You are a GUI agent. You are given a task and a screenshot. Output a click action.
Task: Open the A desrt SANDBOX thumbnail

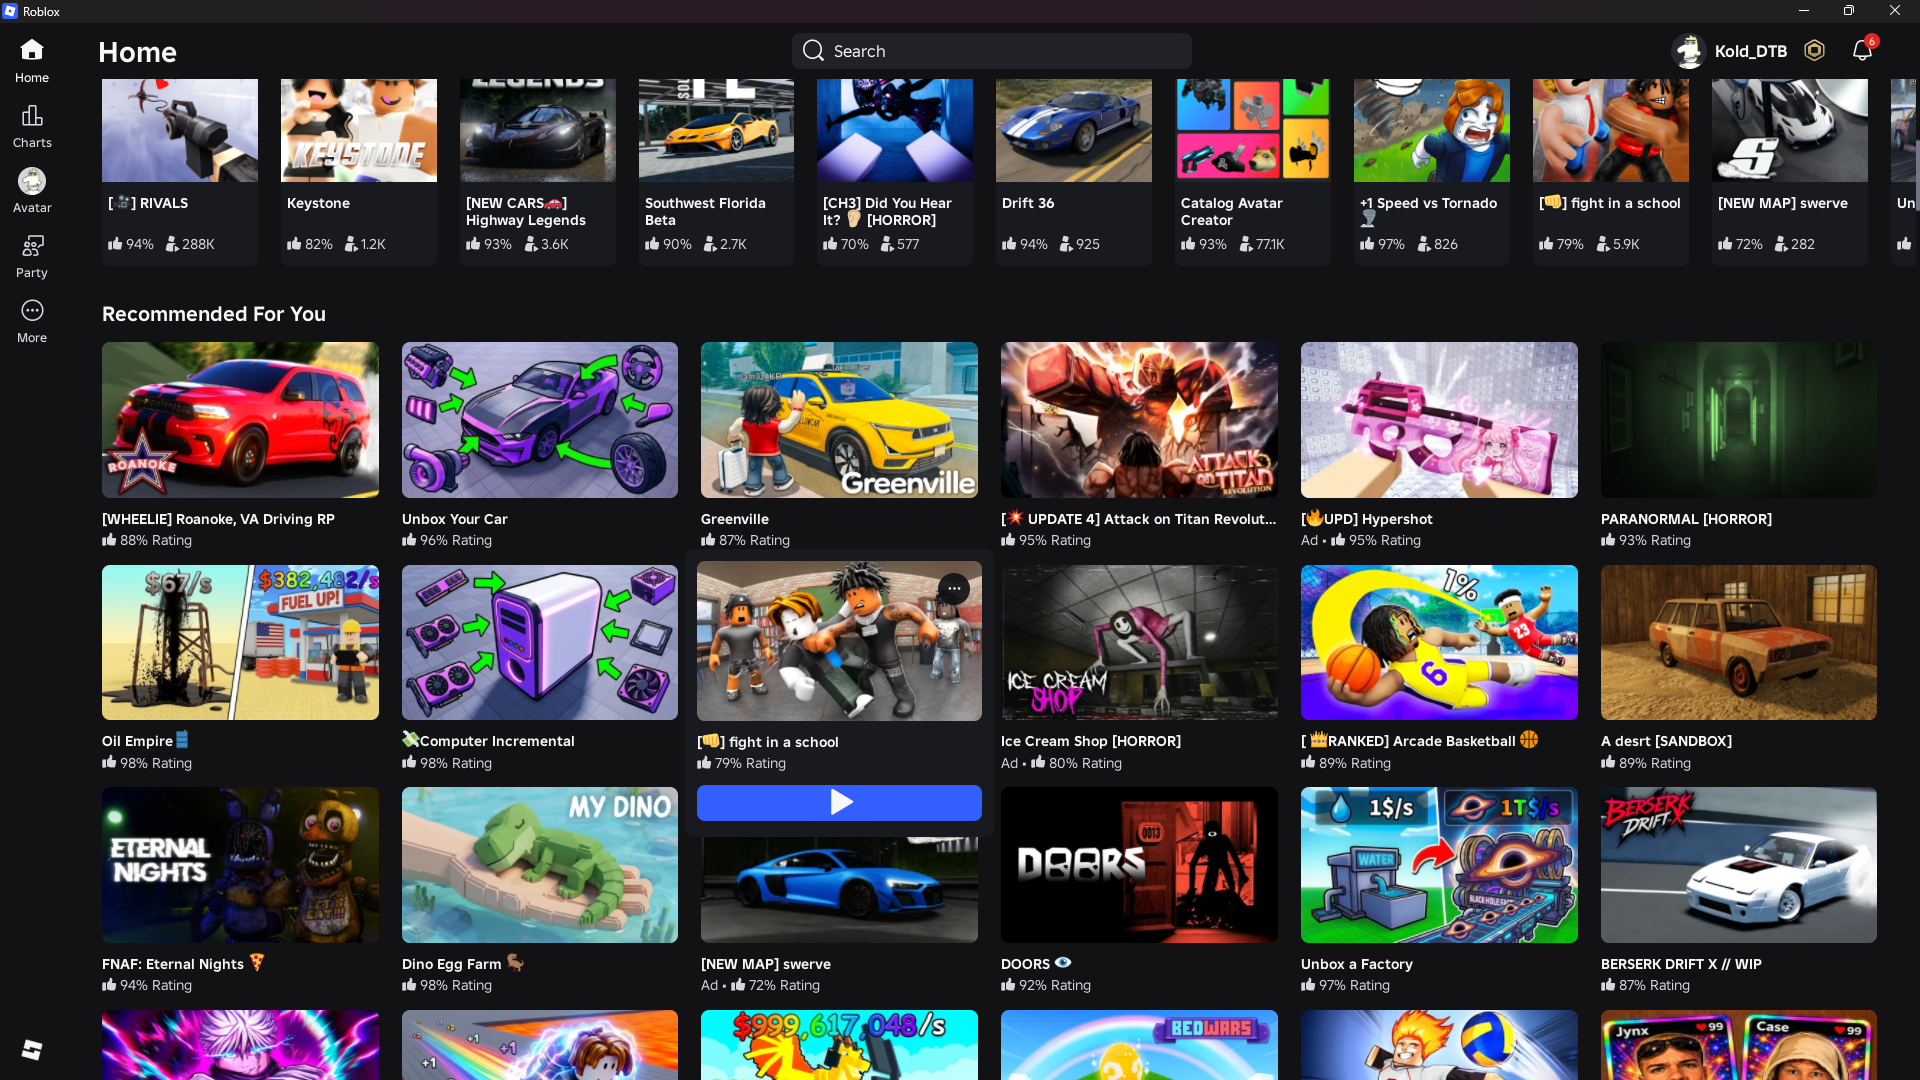point(1739,642)
